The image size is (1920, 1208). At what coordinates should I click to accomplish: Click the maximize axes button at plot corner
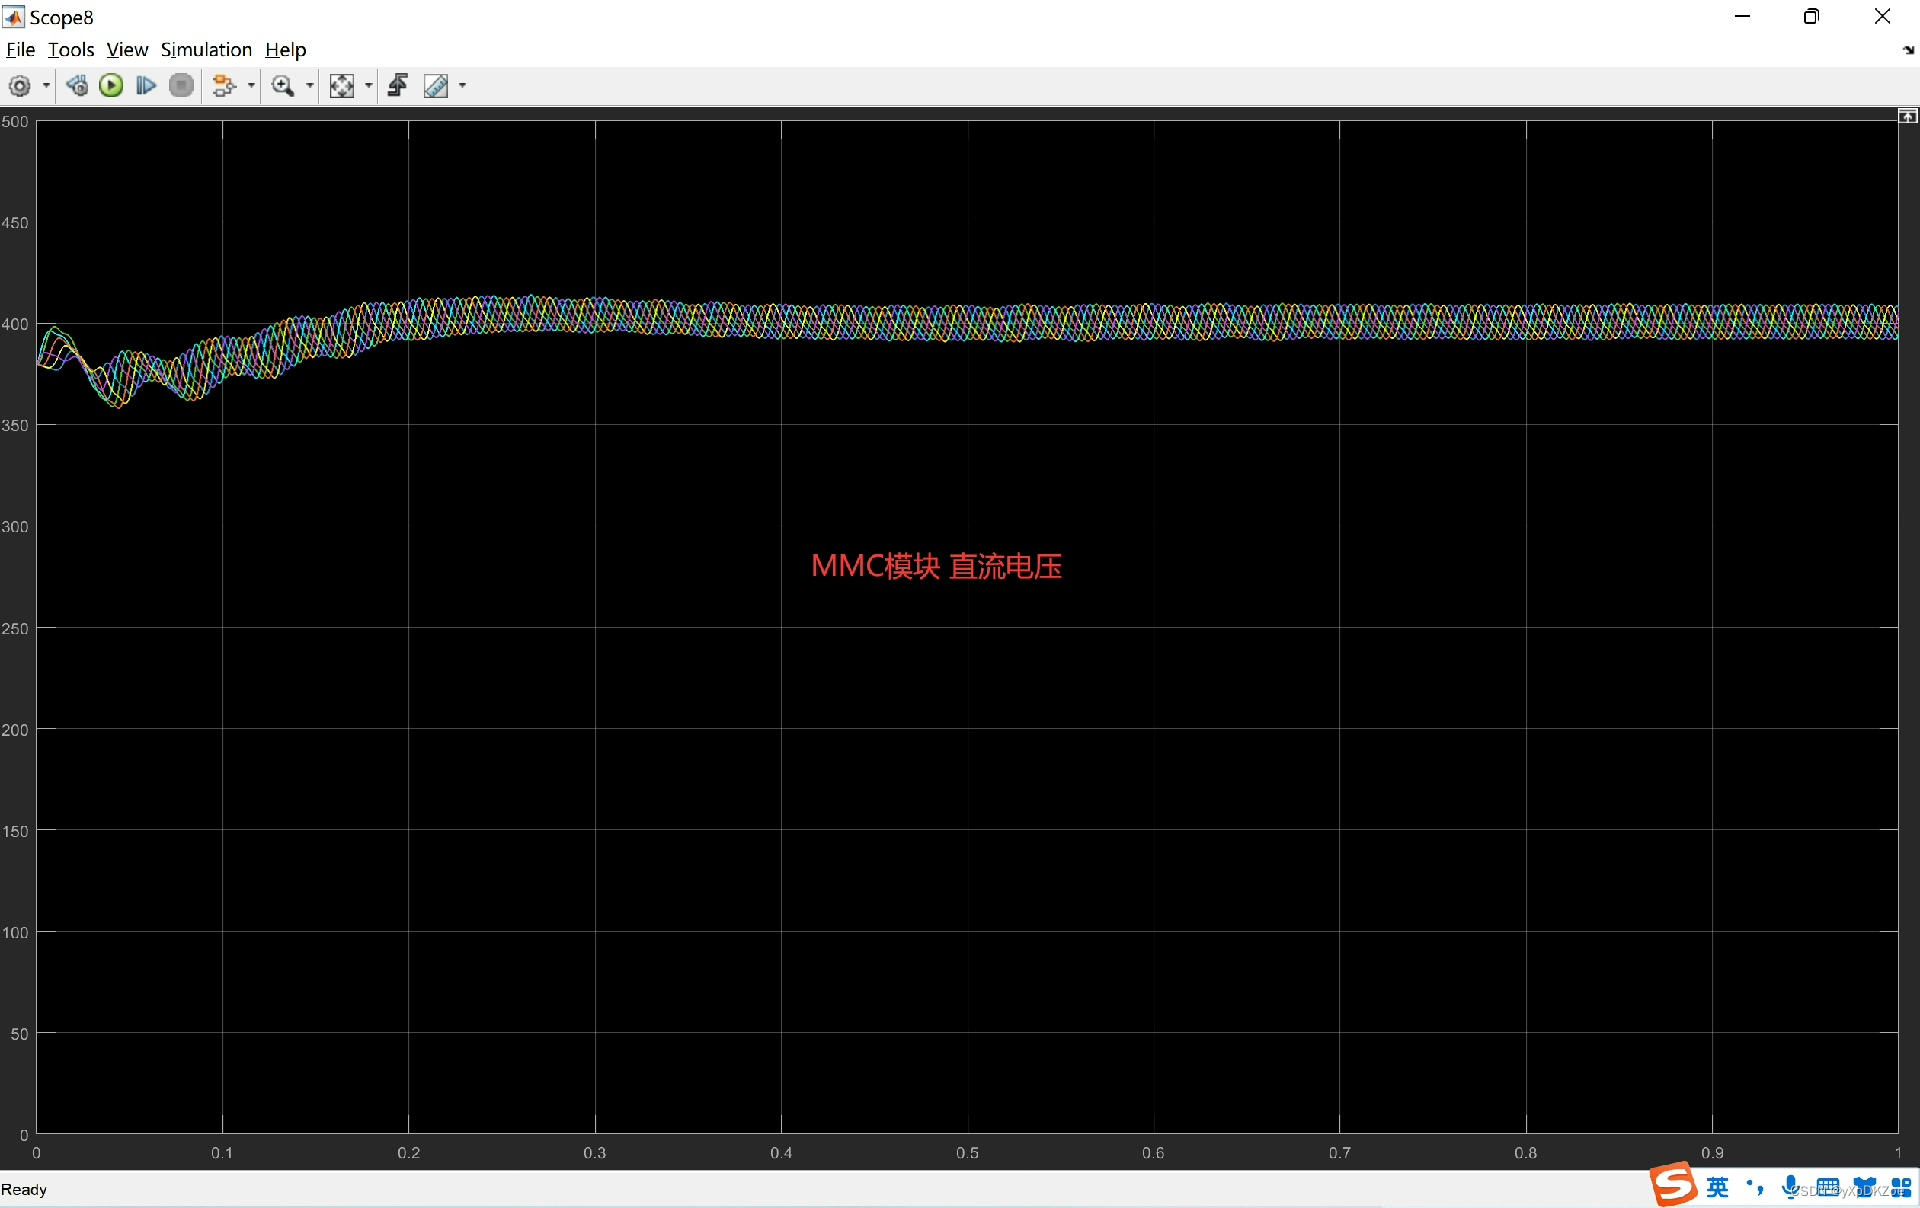[x=1907, y=117]
